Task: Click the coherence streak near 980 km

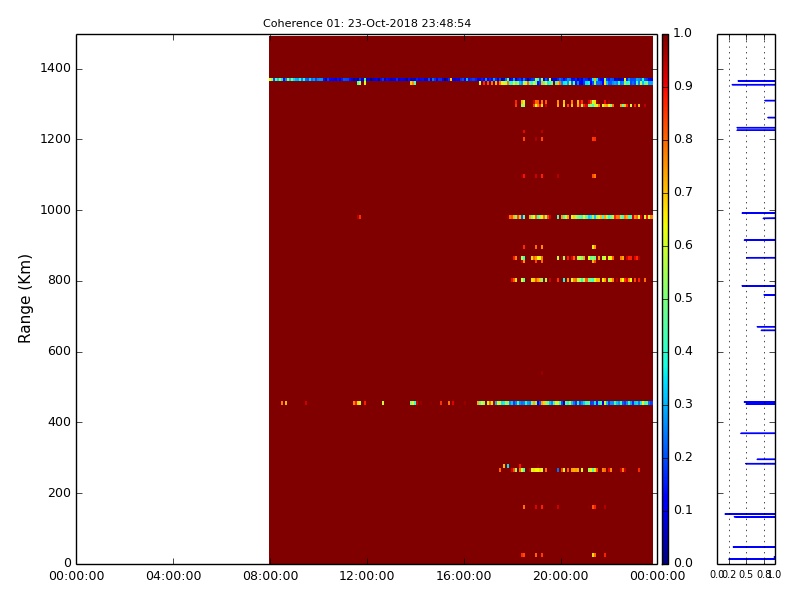Action: tap(581, 217)
